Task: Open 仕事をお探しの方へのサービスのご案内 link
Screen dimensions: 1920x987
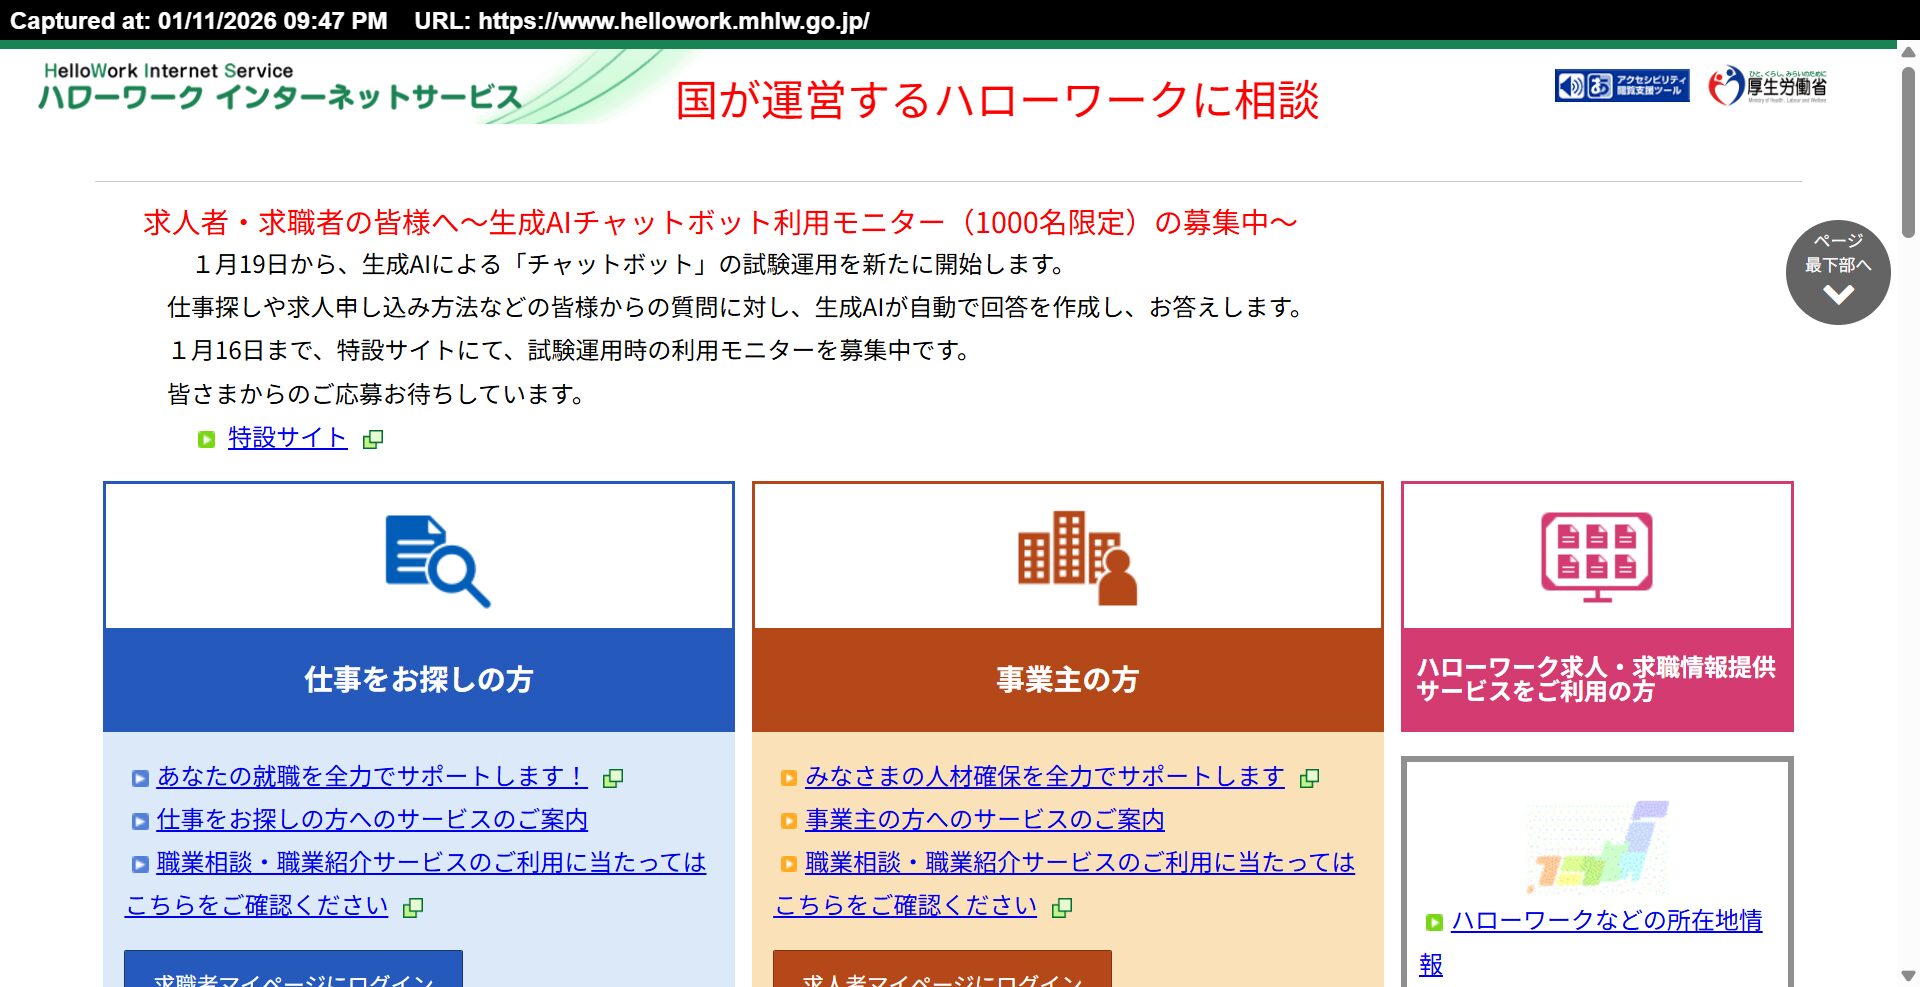Action: [x=372, y=820]
